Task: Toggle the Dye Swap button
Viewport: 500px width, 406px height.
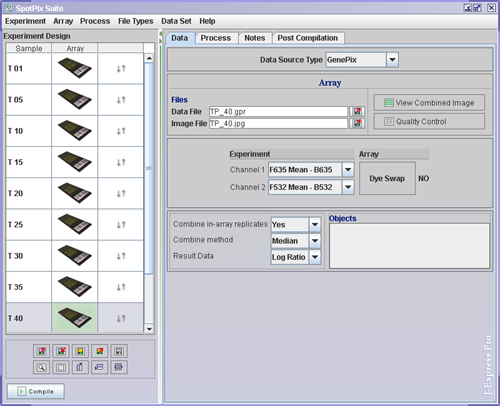Action: (387, 178)
